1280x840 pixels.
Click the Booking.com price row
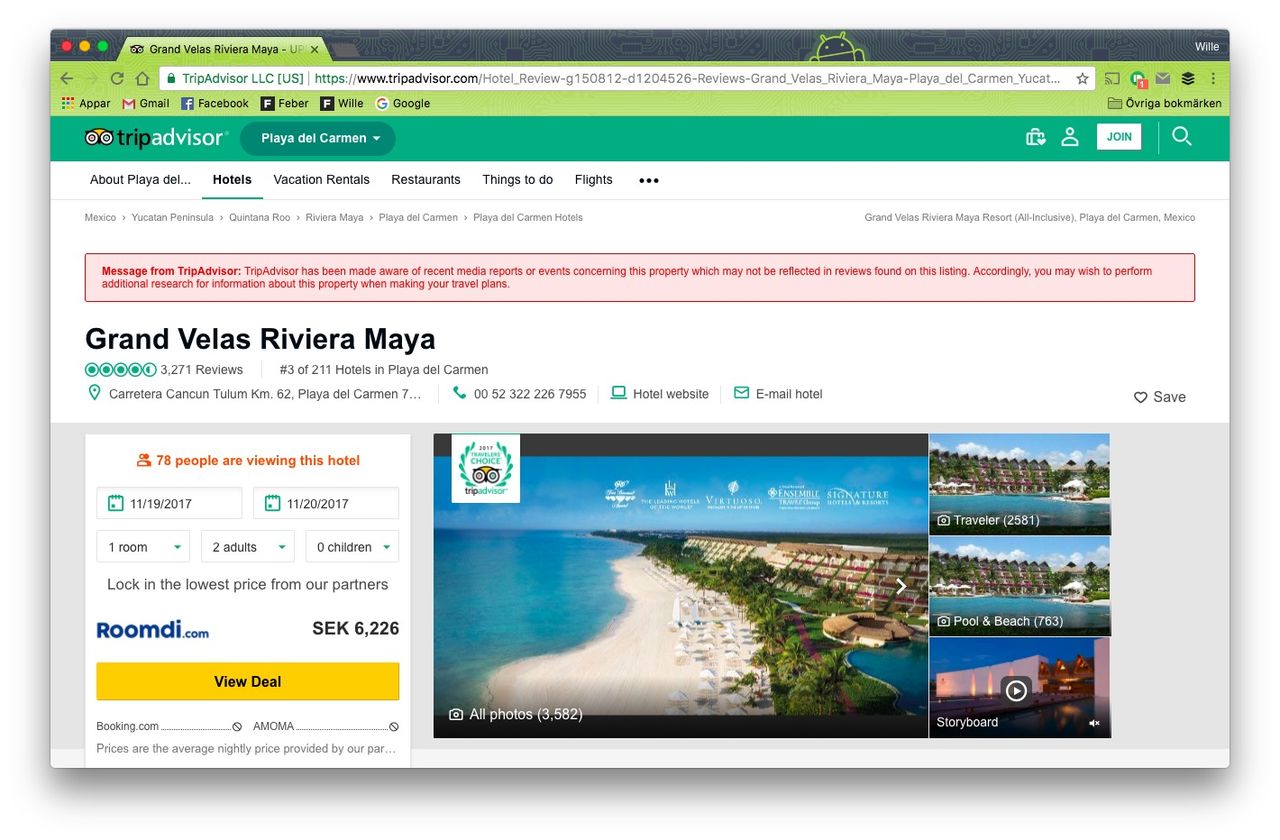169,726
